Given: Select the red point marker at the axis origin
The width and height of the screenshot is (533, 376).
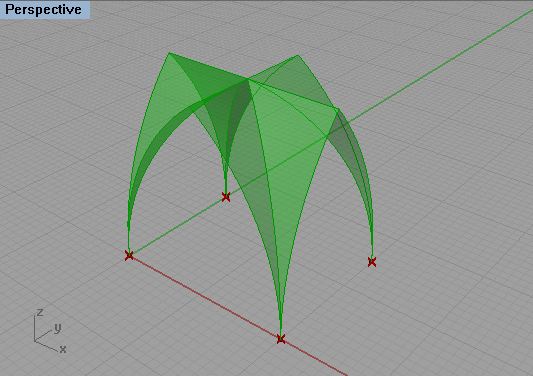Looking at the screenshot, I should [x=129, y=255].
